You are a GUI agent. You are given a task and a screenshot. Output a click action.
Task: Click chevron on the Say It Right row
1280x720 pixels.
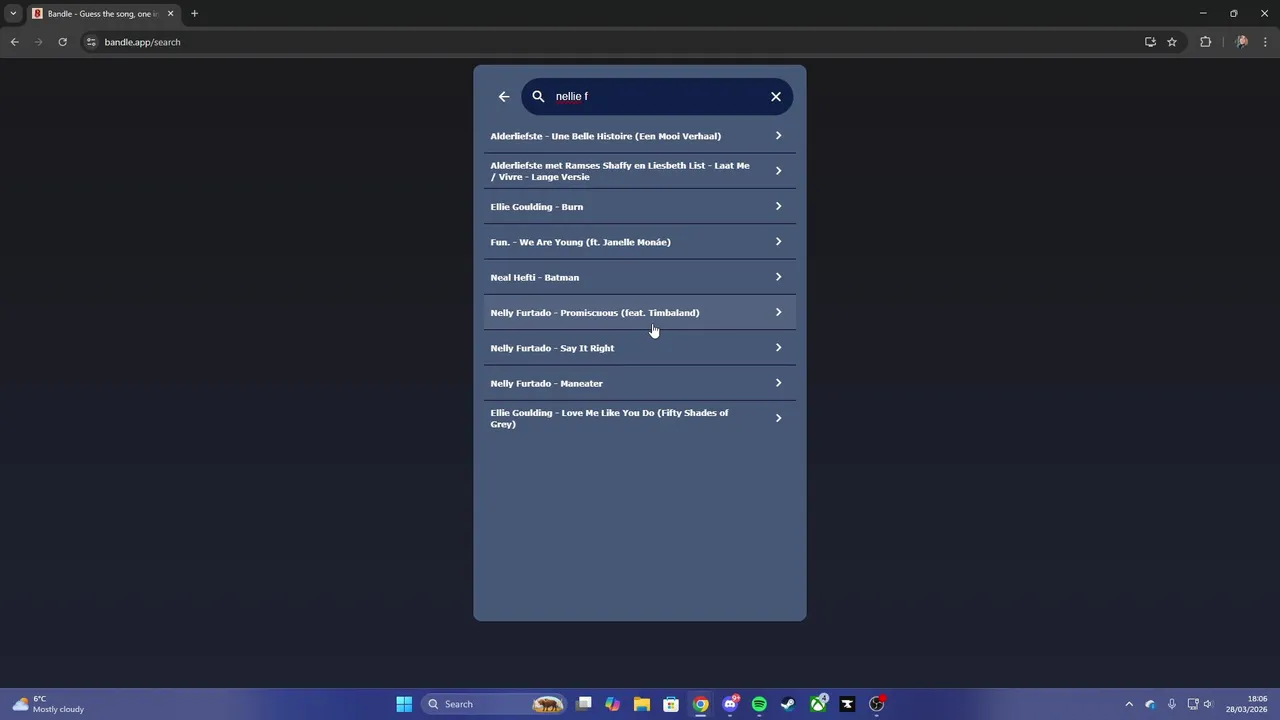[x=778, y=348]
